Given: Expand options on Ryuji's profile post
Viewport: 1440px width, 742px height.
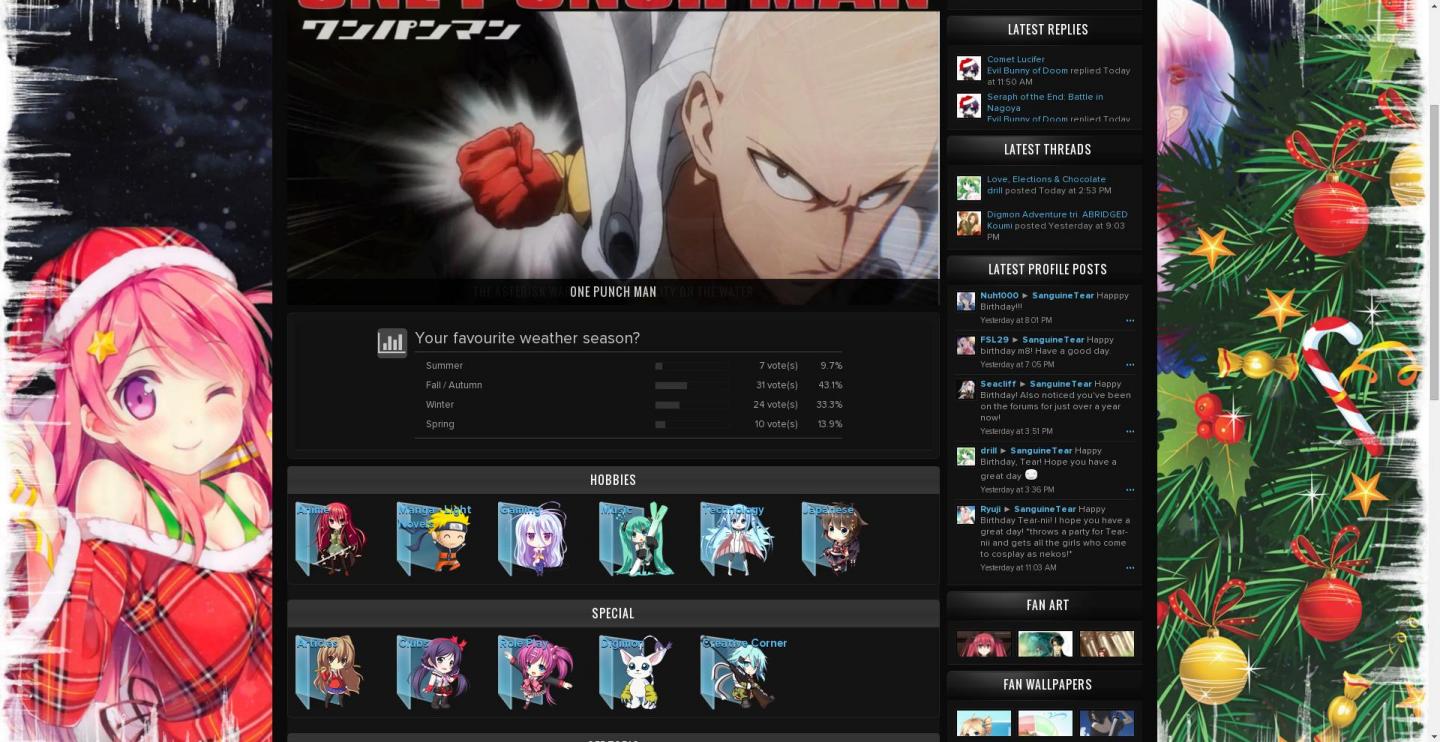Looking at the screenshot, I should point(1130,567).
